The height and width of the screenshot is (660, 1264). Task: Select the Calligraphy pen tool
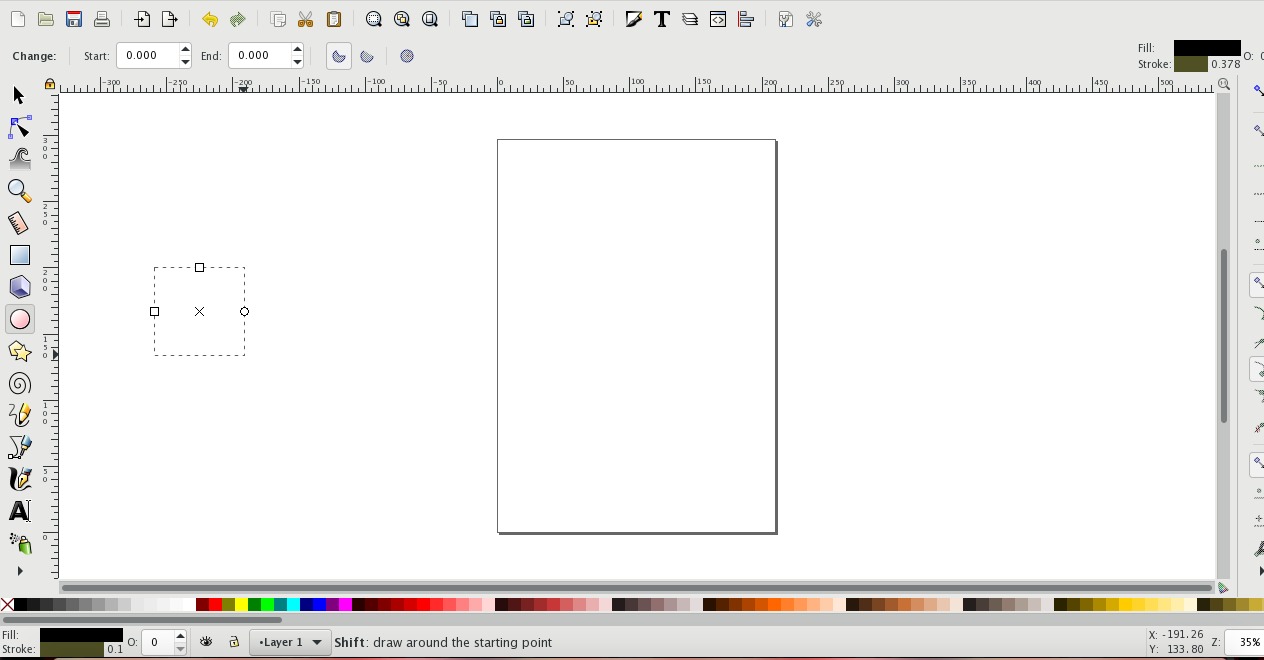click(19, 479)
